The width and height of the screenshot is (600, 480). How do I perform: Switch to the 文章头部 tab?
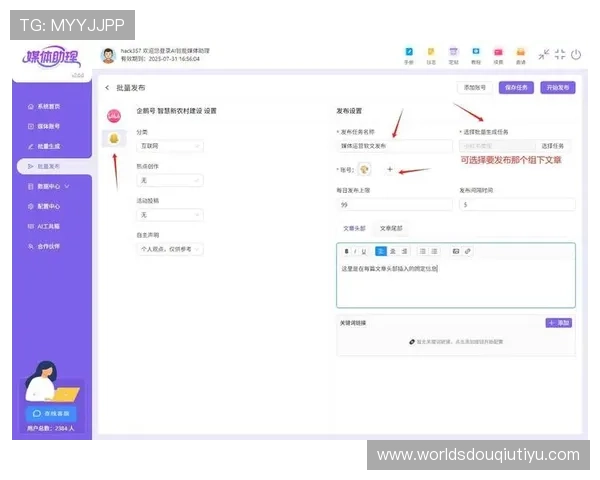pos(354,229)
